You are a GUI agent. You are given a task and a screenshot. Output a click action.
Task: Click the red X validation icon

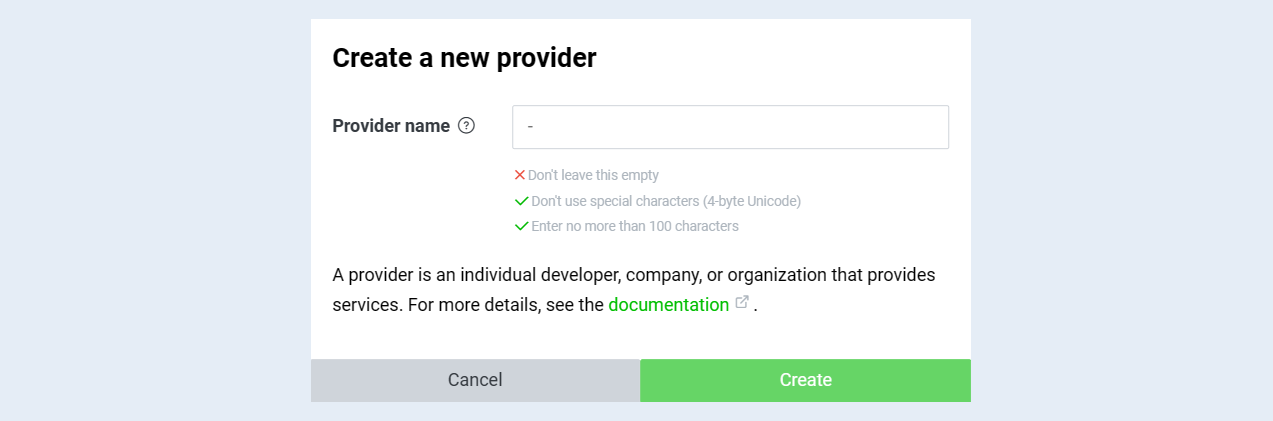tap(519, 175)
